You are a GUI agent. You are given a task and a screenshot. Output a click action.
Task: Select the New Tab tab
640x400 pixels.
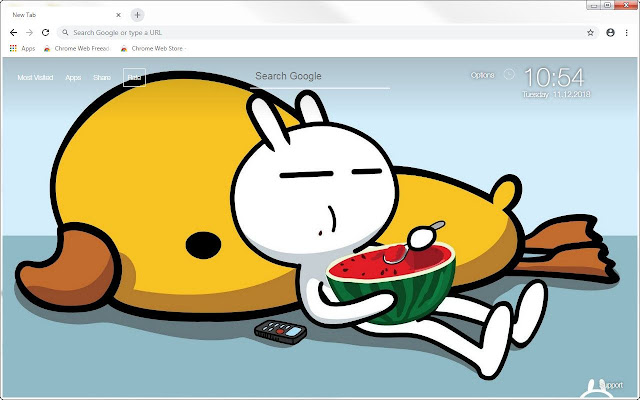point(65,15)
